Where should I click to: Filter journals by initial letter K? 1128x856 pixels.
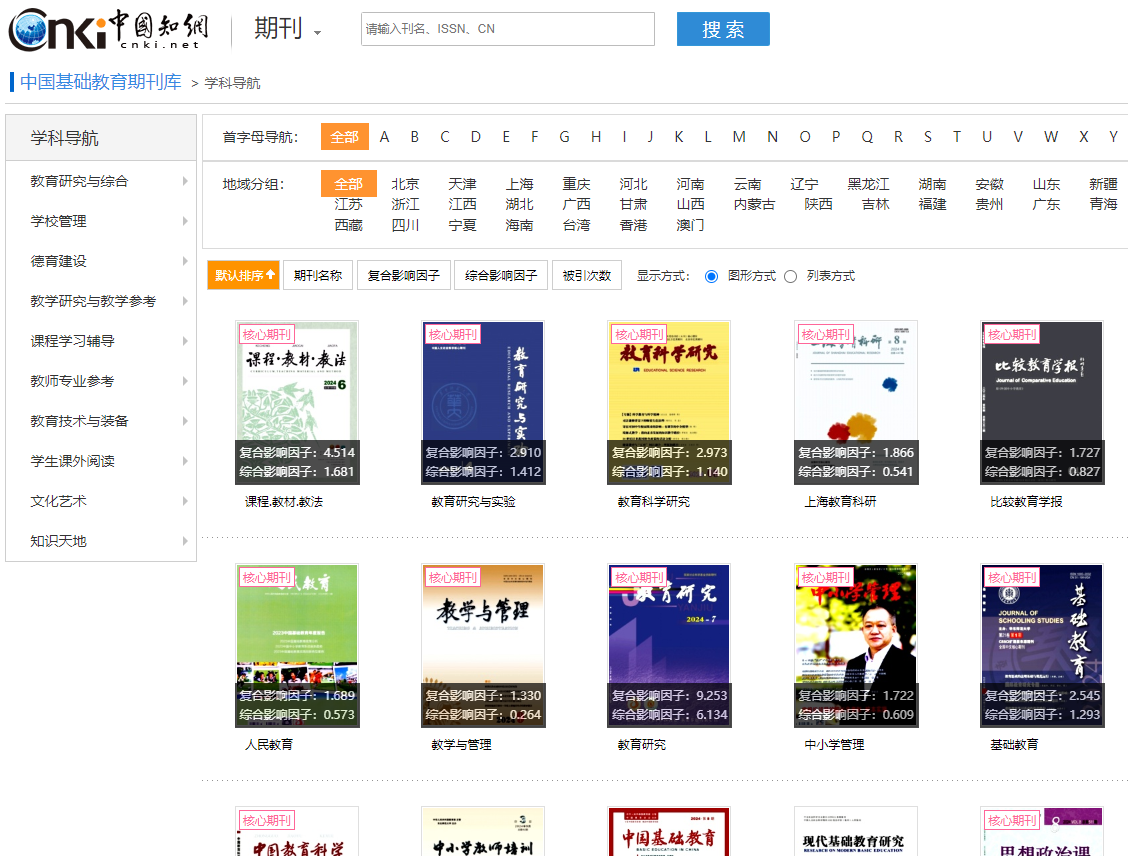click(x=678, y=137)
